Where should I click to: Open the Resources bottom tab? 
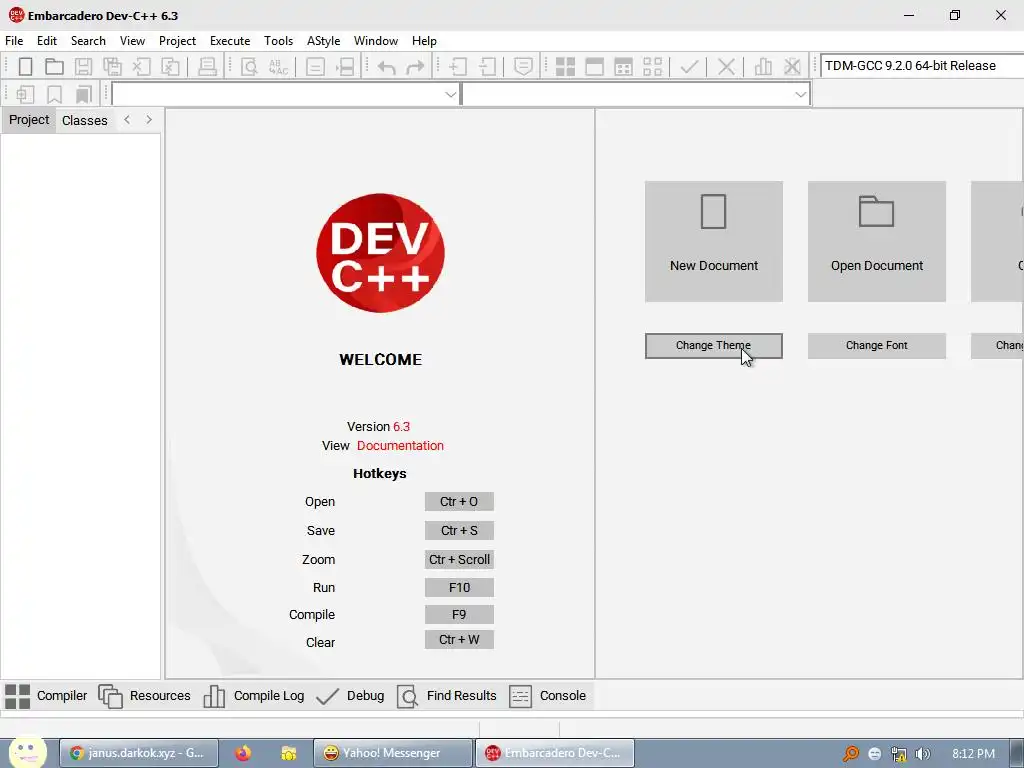144,696
